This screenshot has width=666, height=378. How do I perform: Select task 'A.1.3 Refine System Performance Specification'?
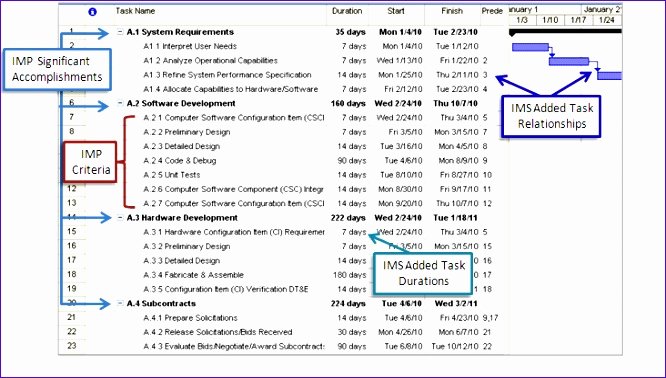click(227, 75)
